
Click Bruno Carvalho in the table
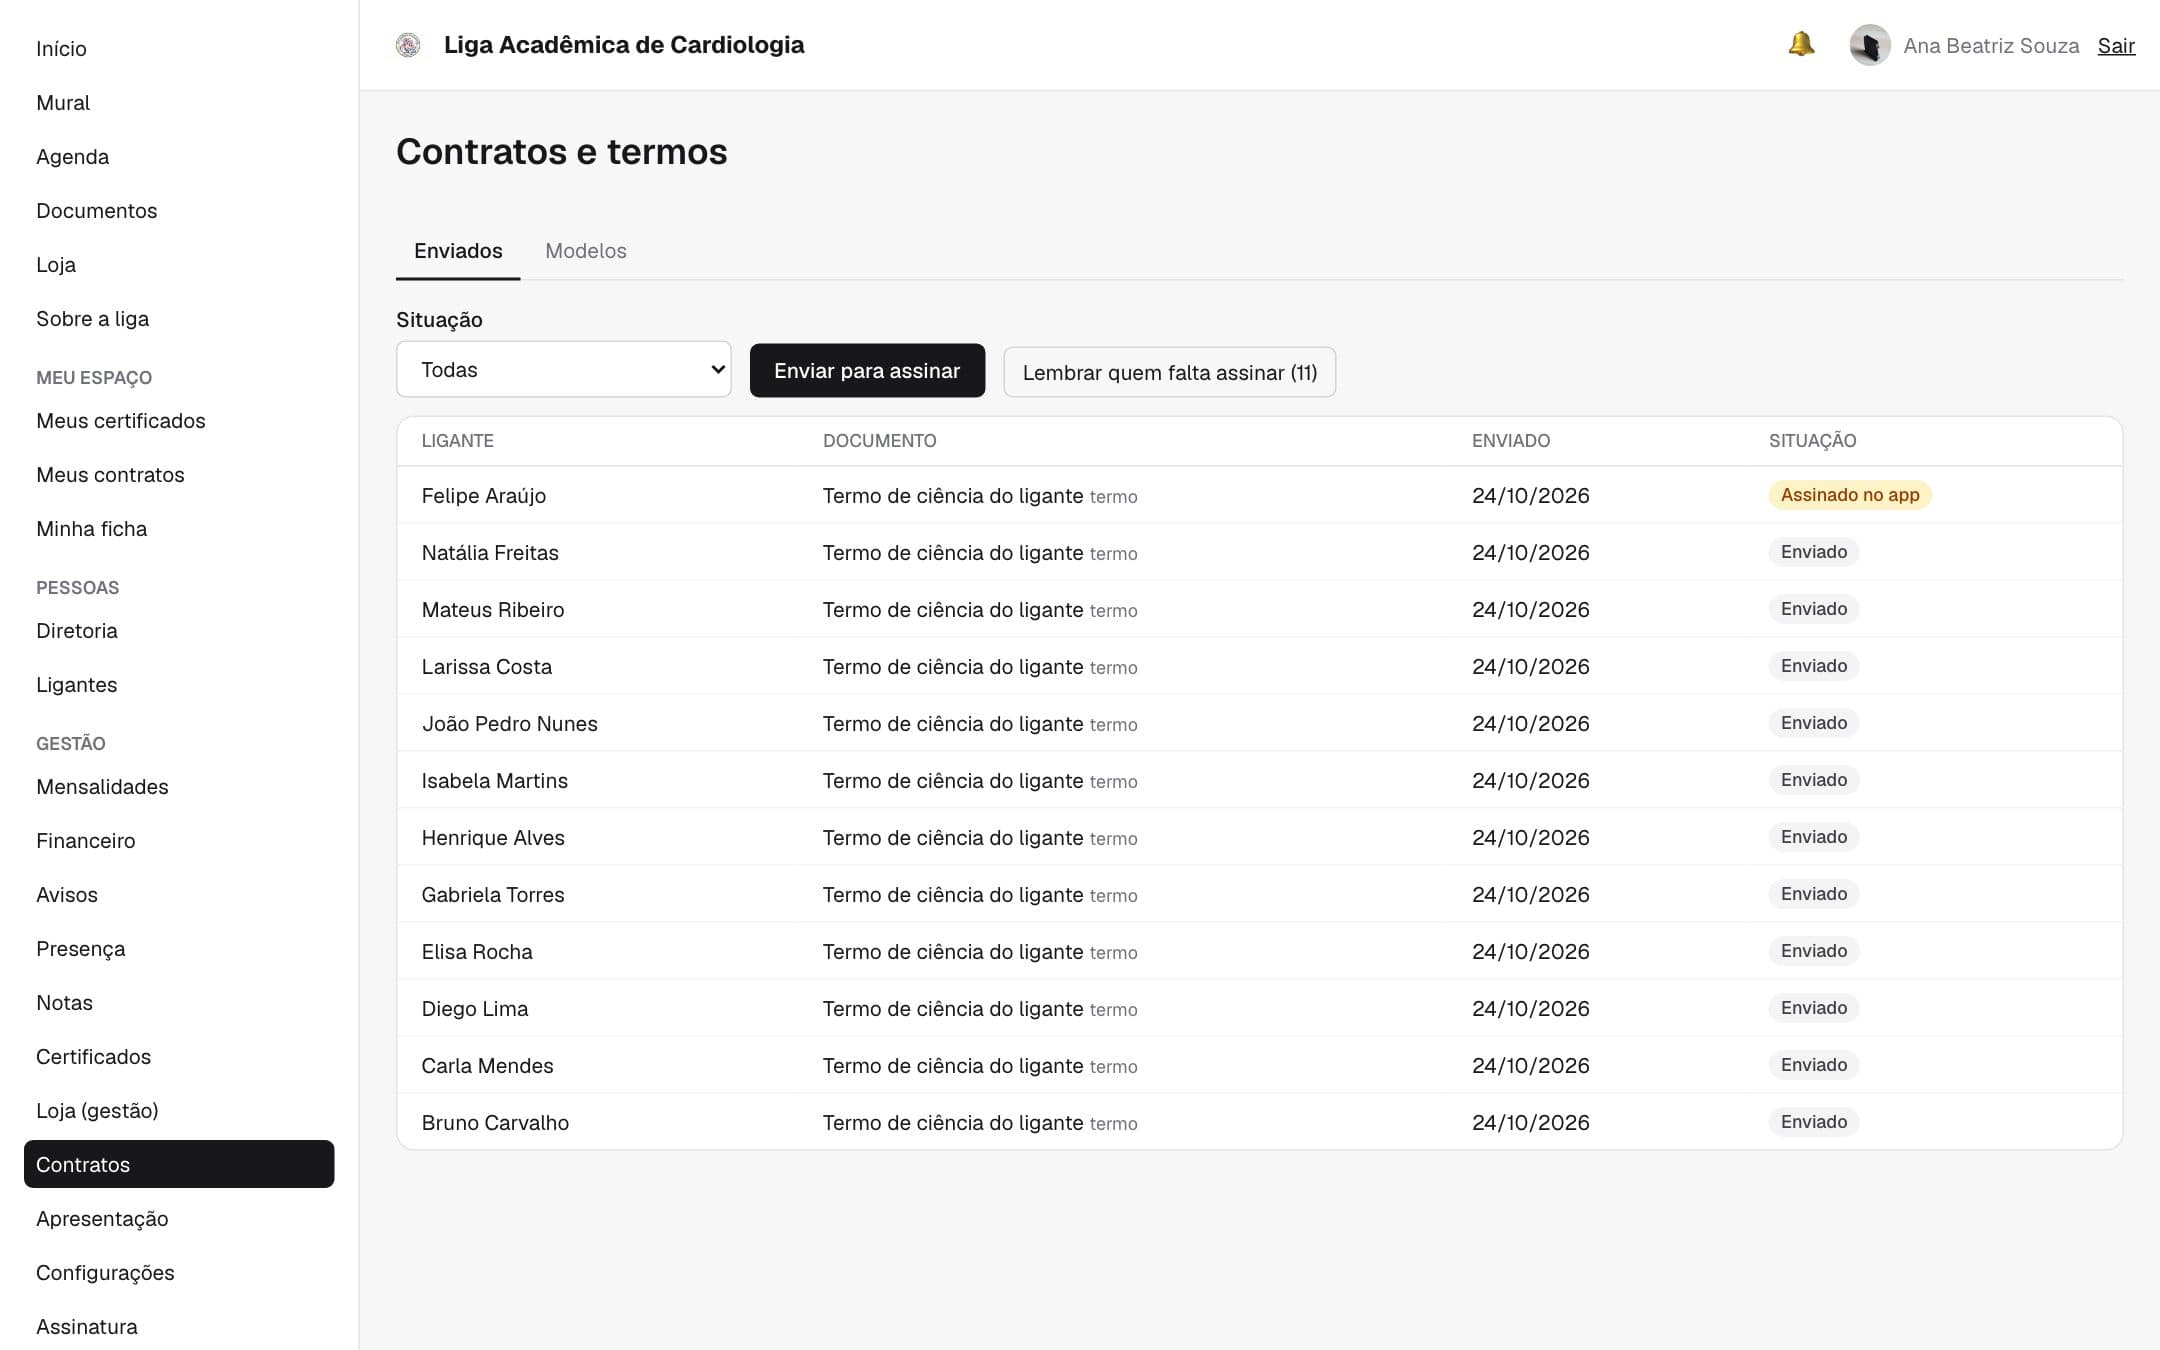click(x=495, y=1122)
